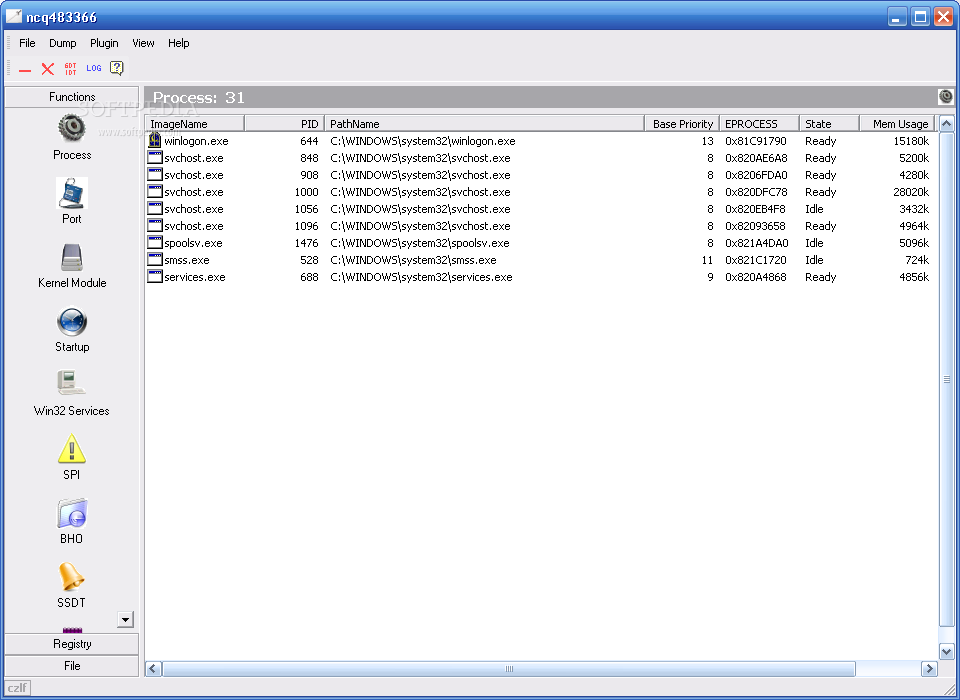Click path C:\WINDOWS\system32\smss.exe
Image resolution: width=960 pixels, height=700 pixels.
click(x=413, y=260)
